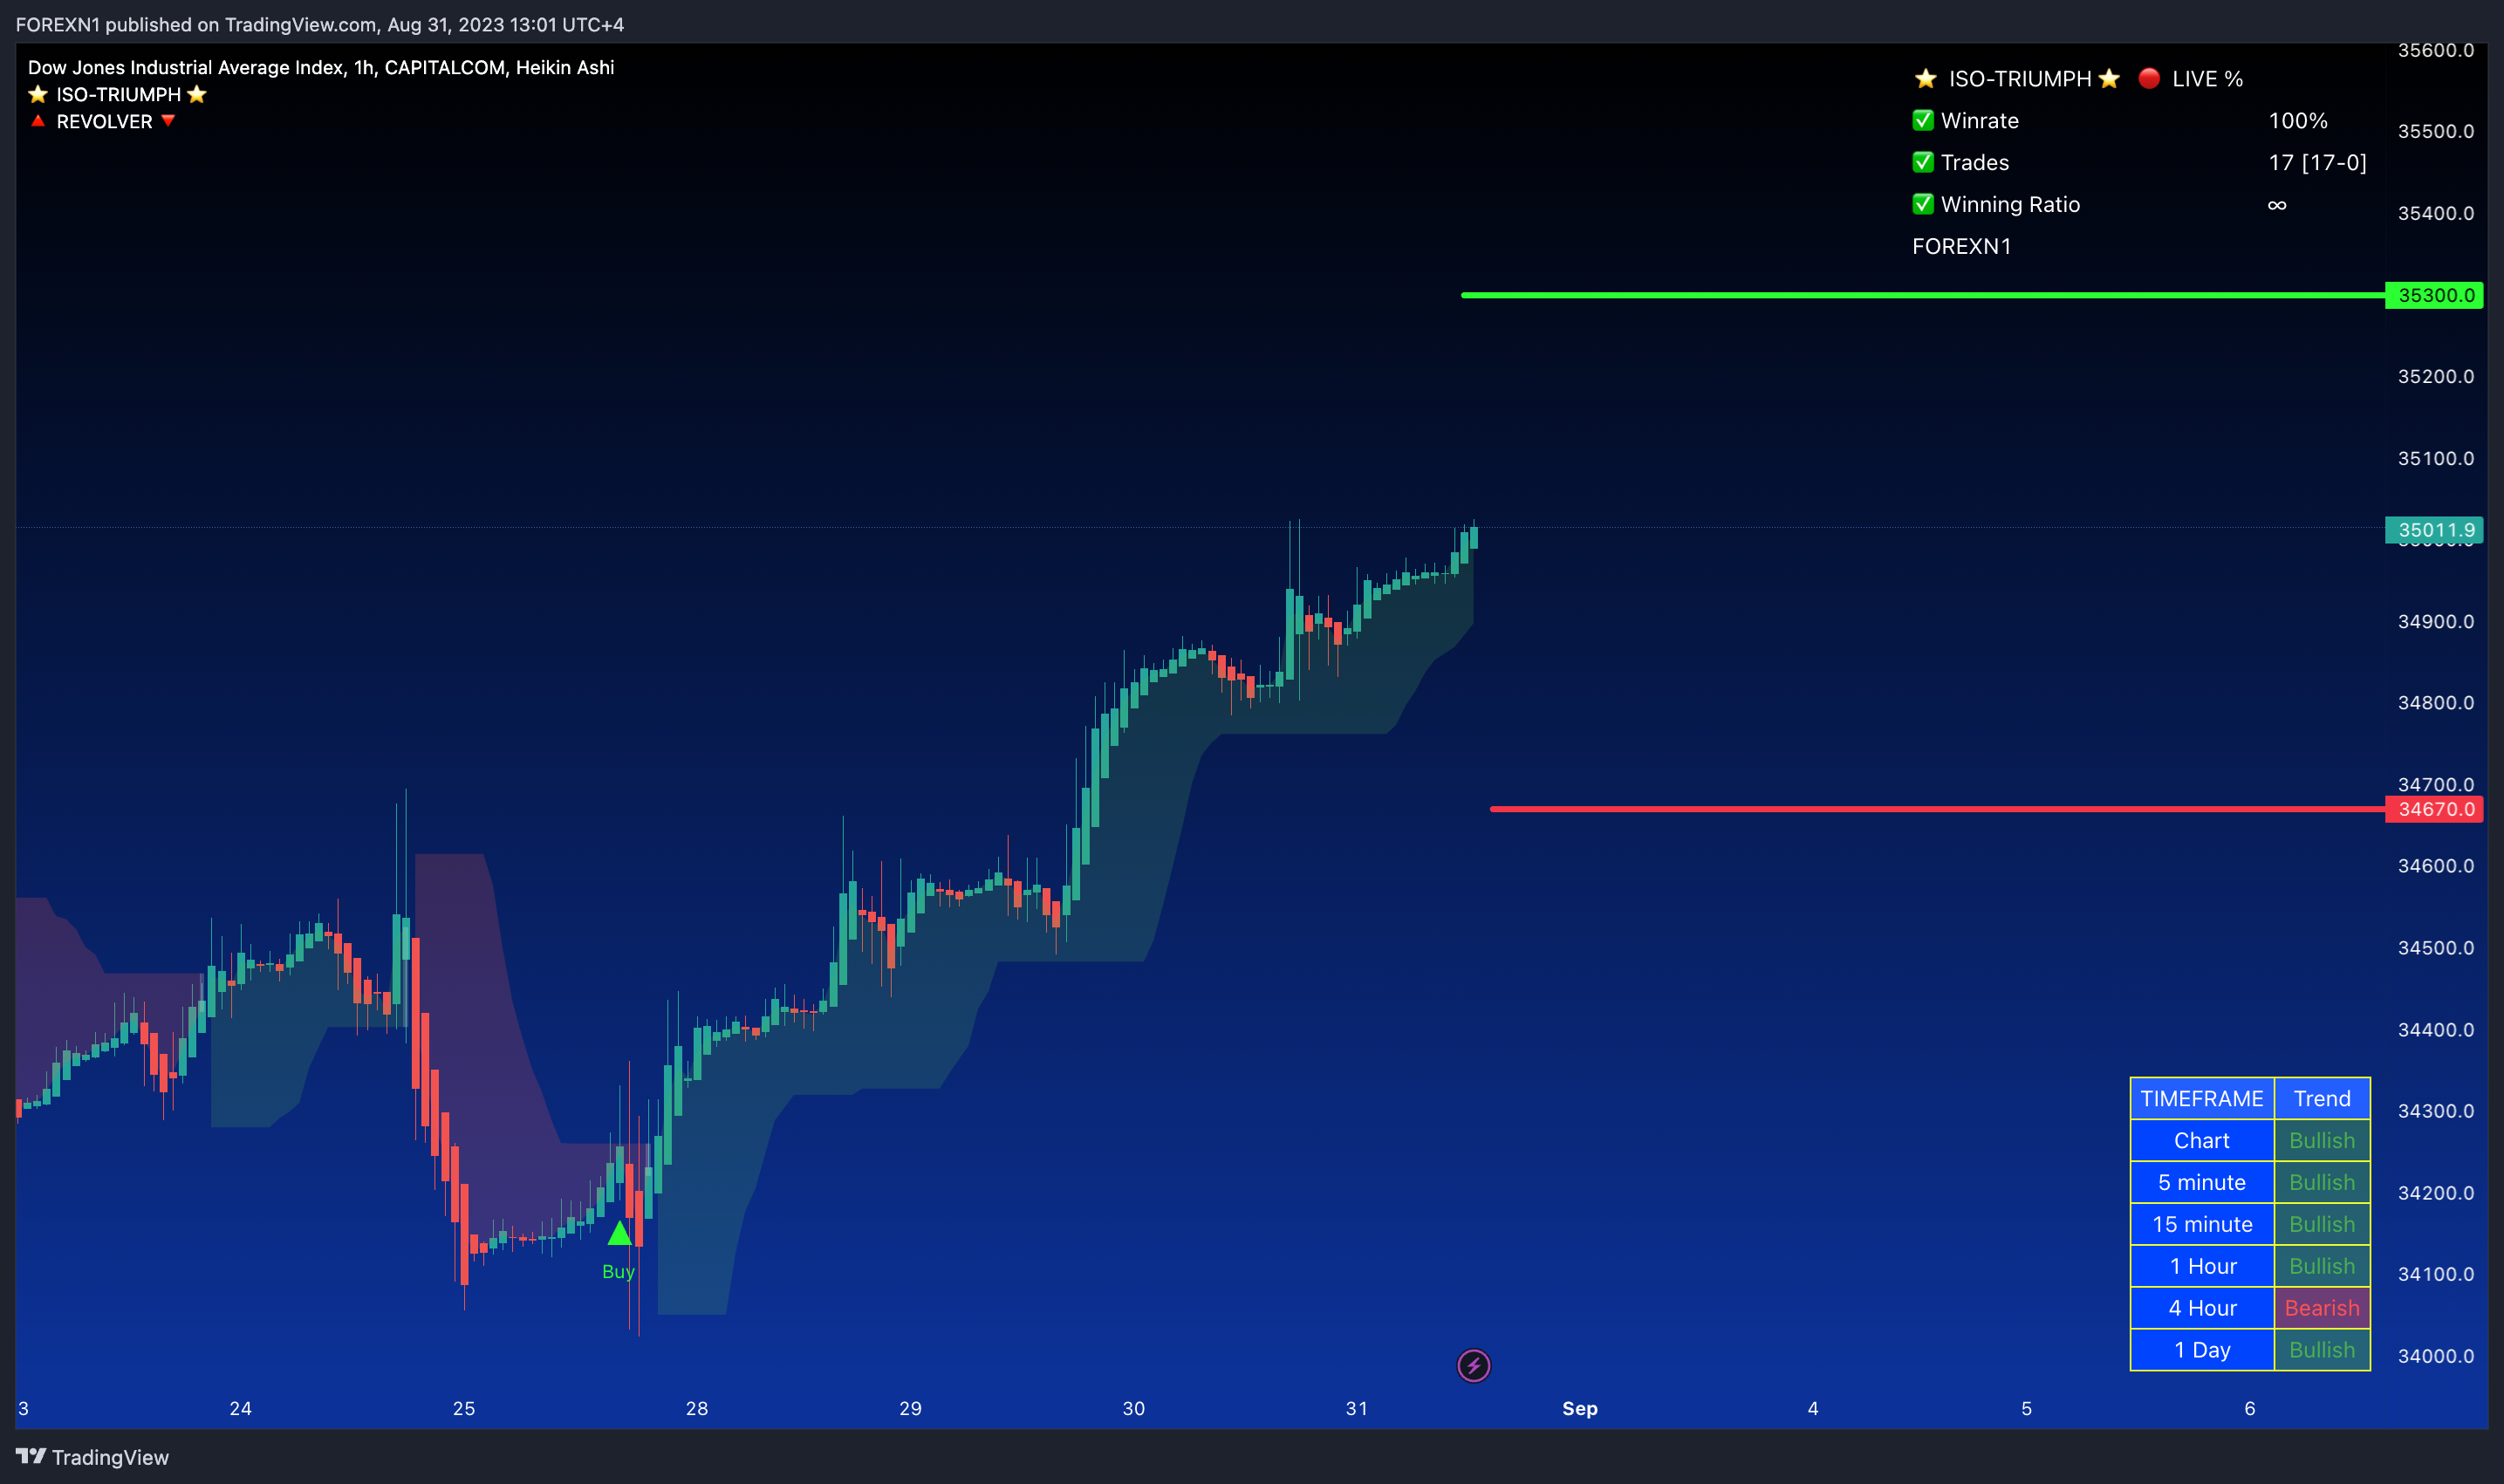Click the 30 date label on time axis

coord(1133,1408)
